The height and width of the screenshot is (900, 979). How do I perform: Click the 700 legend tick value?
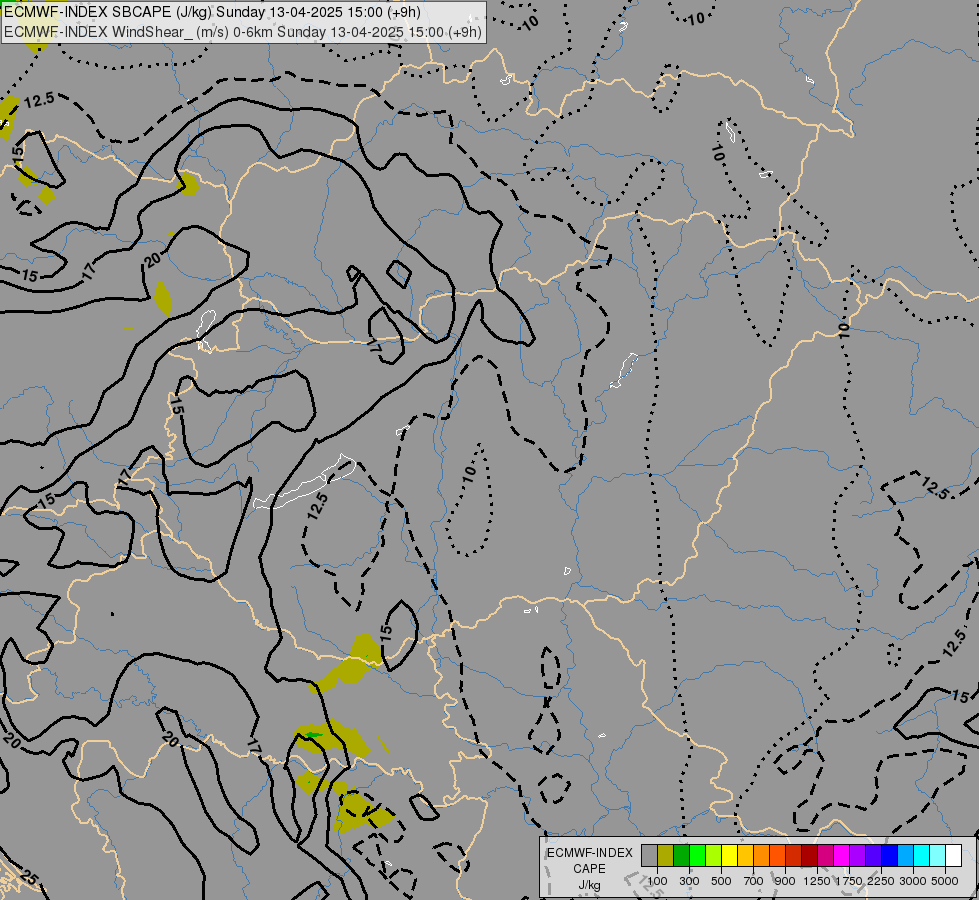point(754,881)
